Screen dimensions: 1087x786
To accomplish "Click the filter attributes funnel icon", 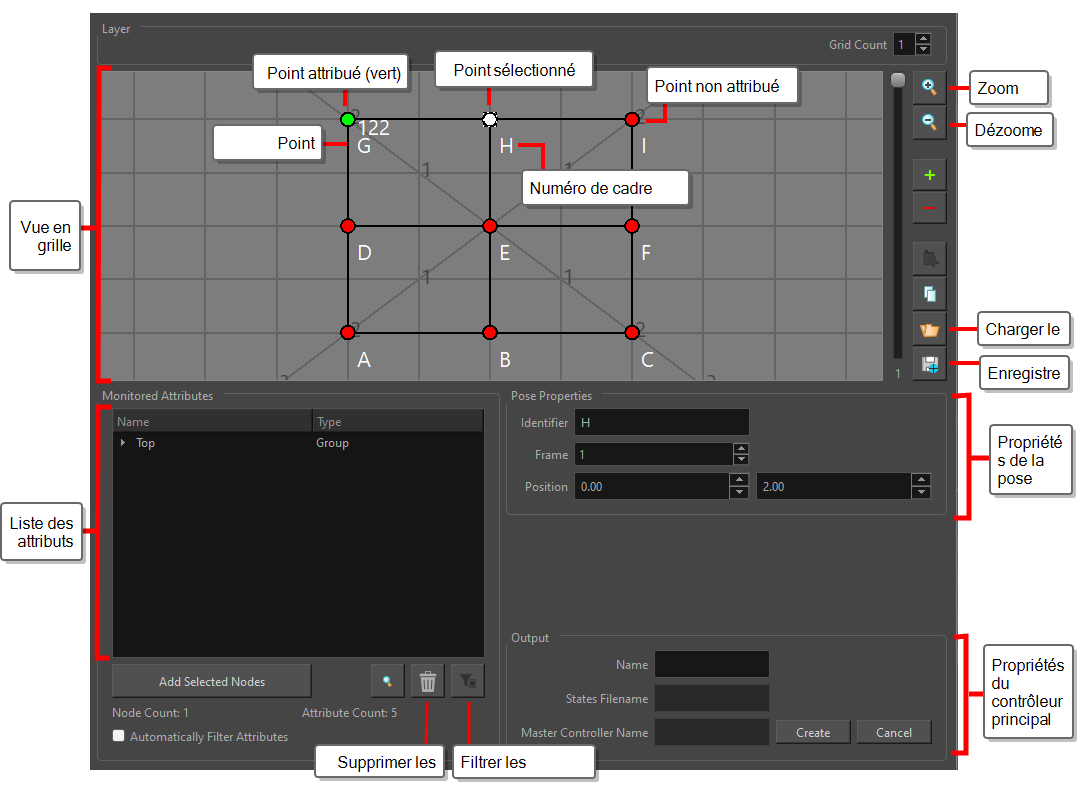I will coord(467,682).
